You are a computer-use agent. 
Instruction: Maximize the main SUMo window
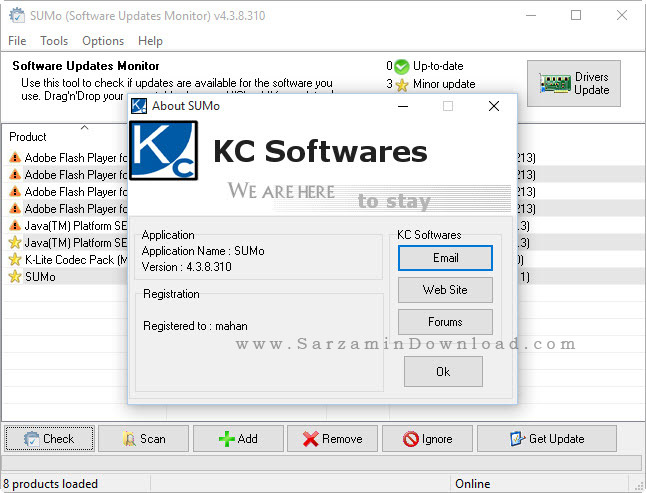coord(576,15)
